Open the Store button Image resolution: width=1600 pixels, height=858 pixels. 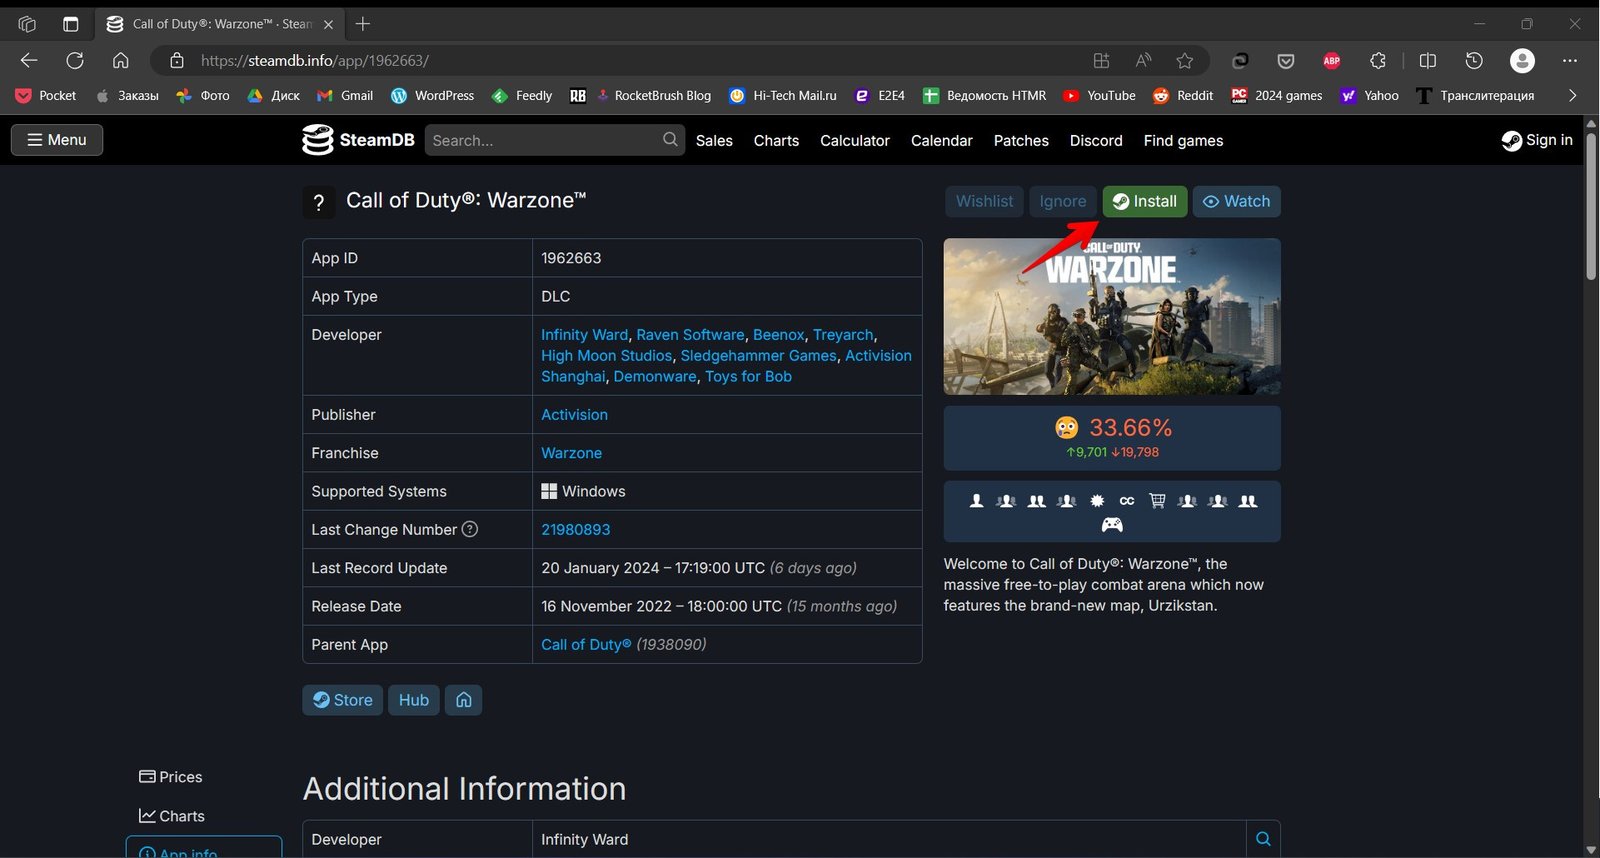342,700
